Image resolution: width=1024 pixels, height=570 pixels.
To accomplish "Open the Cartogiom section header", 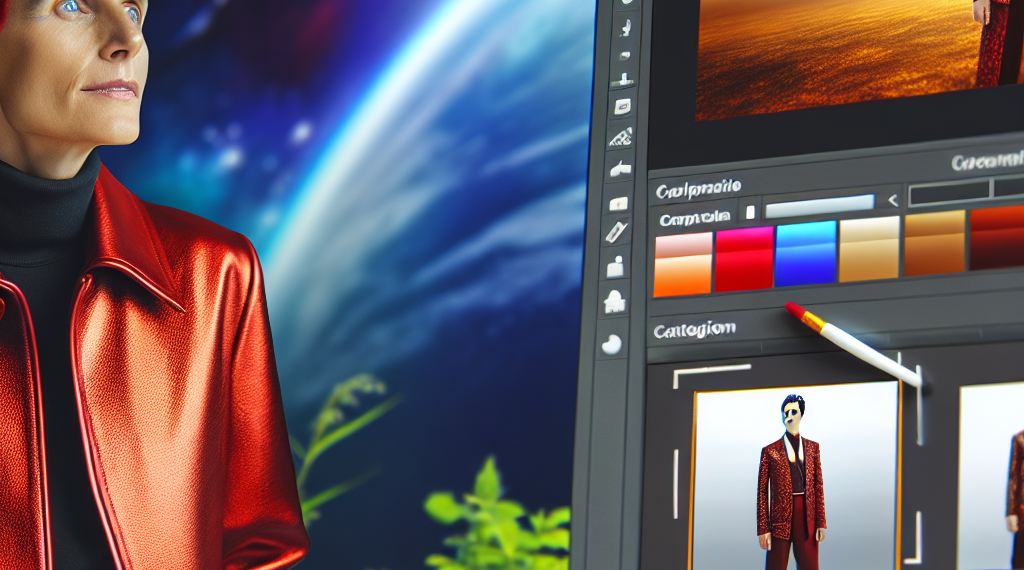I will click(695, 330).
